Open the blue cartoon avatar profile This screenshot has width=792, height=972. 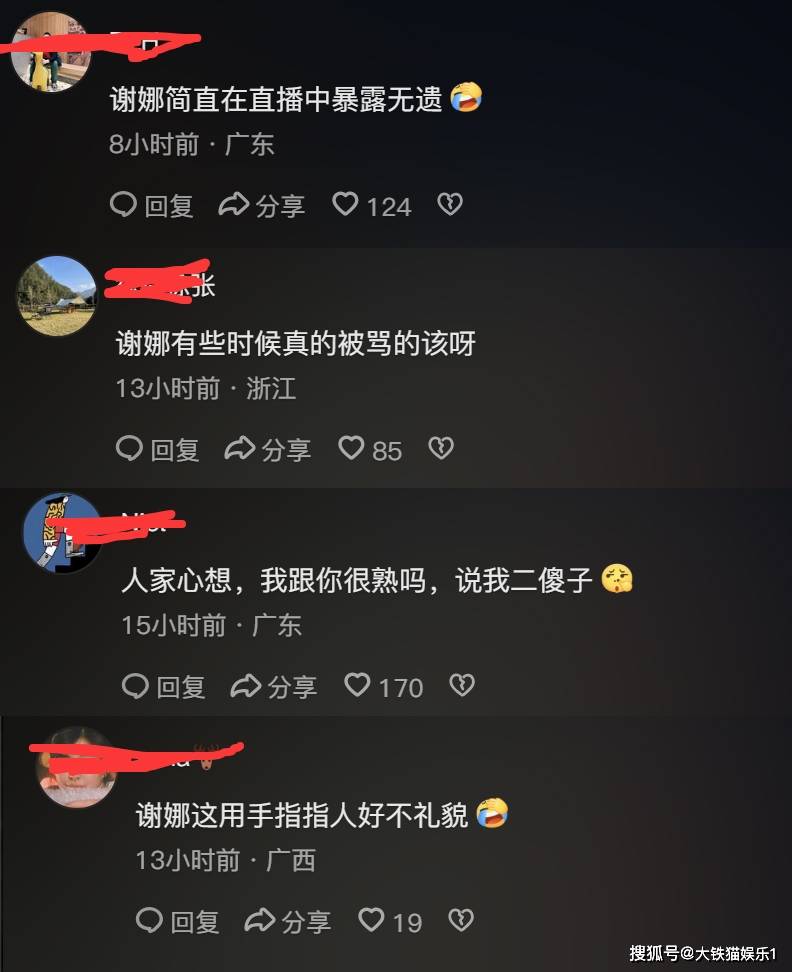(x=62, y=532)
